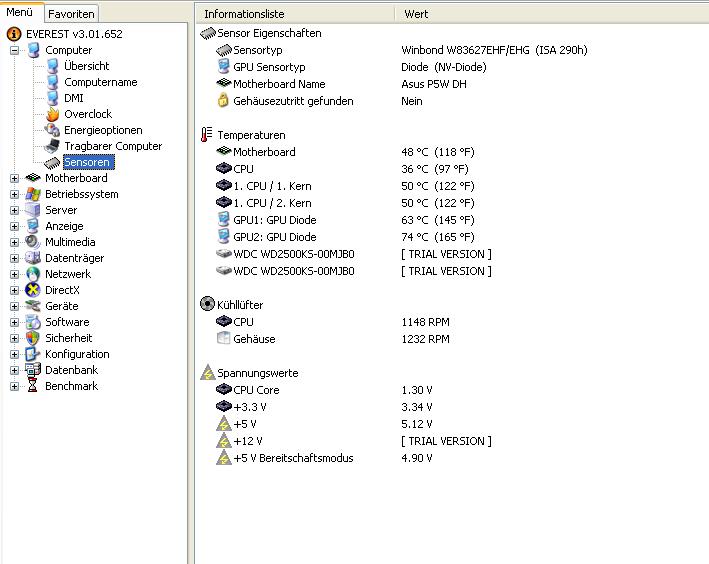The height and width of the screenshot is (564, 709).
Task: Collapse the Computer tree node
Action: pyautogui.click(x=14, y=50)
